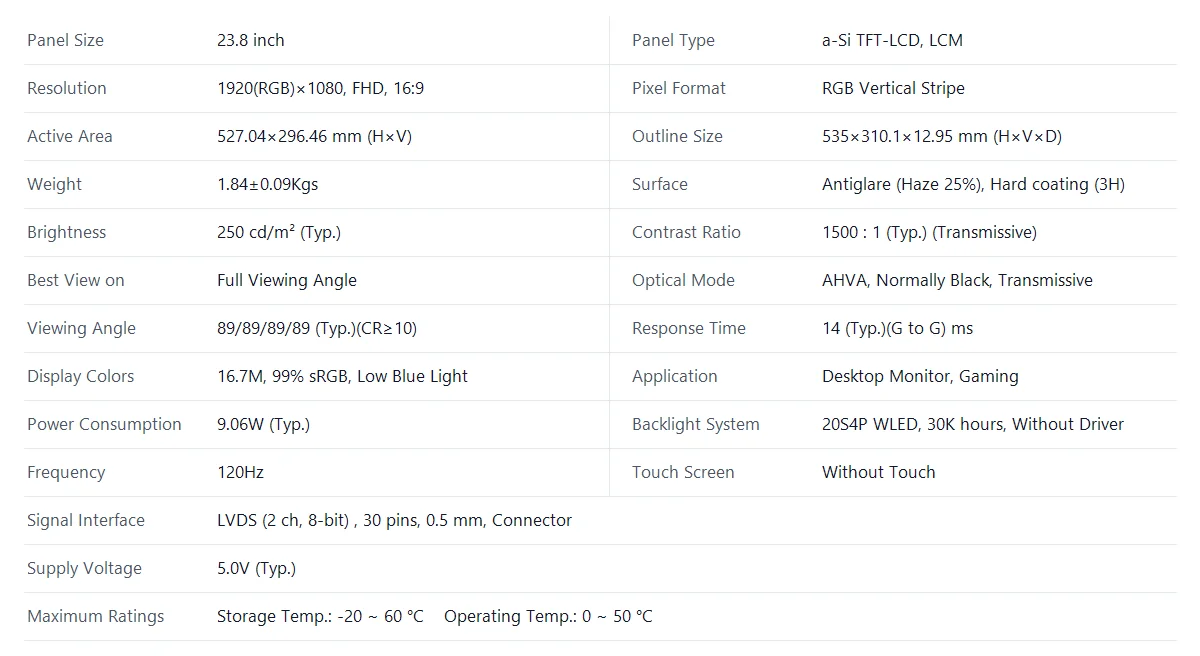Click the "1500 : 1 (Typ.) (Transmissive)" value
This screenshot has height=656, width=1200.
coord(929,232)
